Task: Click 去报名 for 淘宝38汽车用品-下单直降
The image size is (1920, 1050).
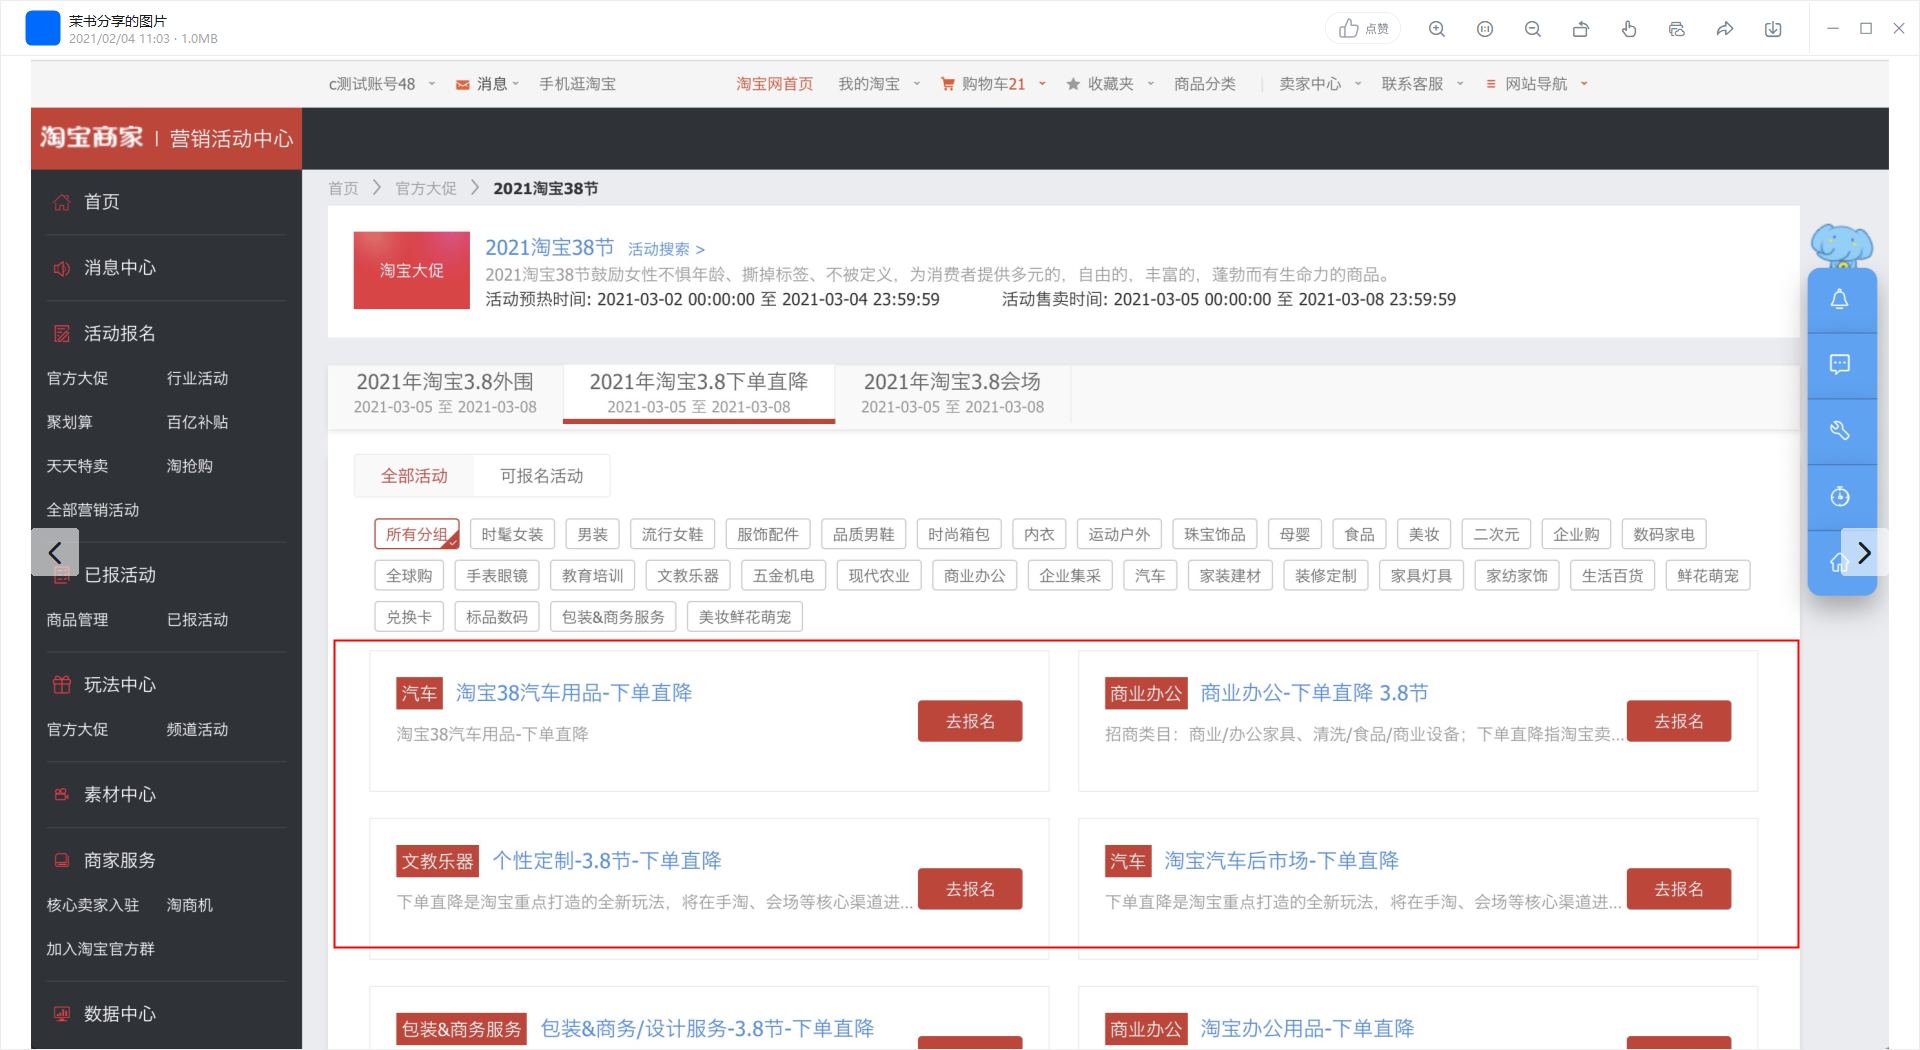Action: click(970, 721)
